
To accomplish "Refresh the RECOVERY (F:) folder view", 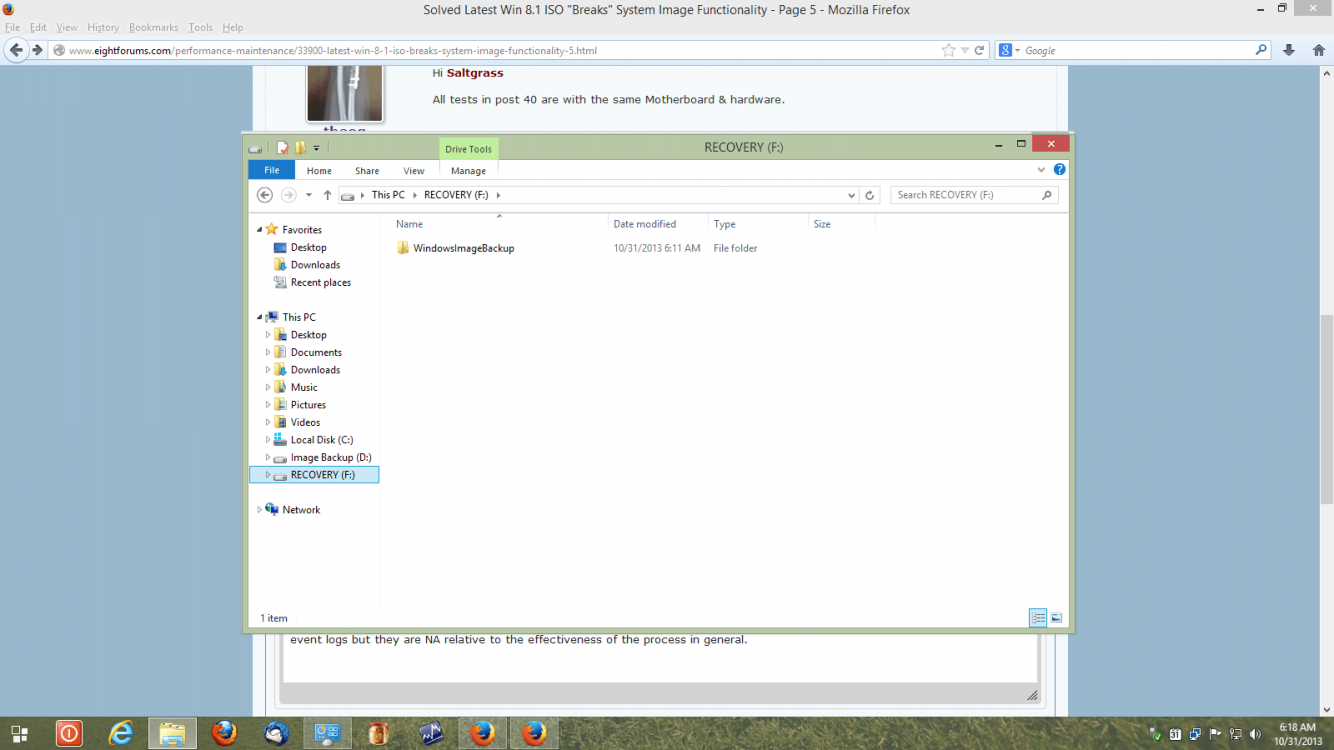I will click(x=870, y=195).
